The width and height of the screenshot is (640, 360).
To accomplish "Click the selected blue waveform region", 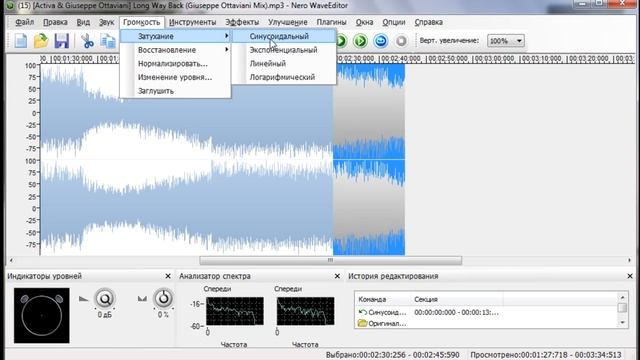I will pyautogui.click(x=369, y=159).
